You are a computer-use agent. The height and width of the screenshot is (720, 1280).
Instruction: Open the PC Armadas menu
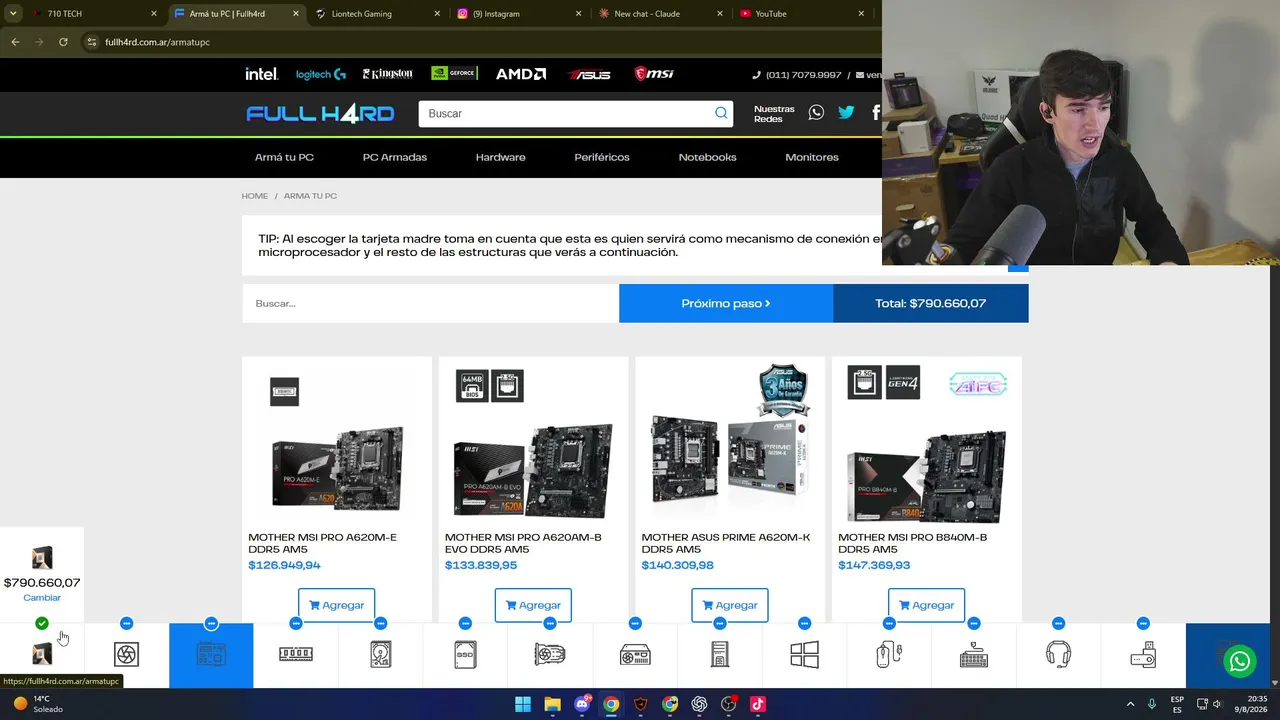[x=395, y=157]
